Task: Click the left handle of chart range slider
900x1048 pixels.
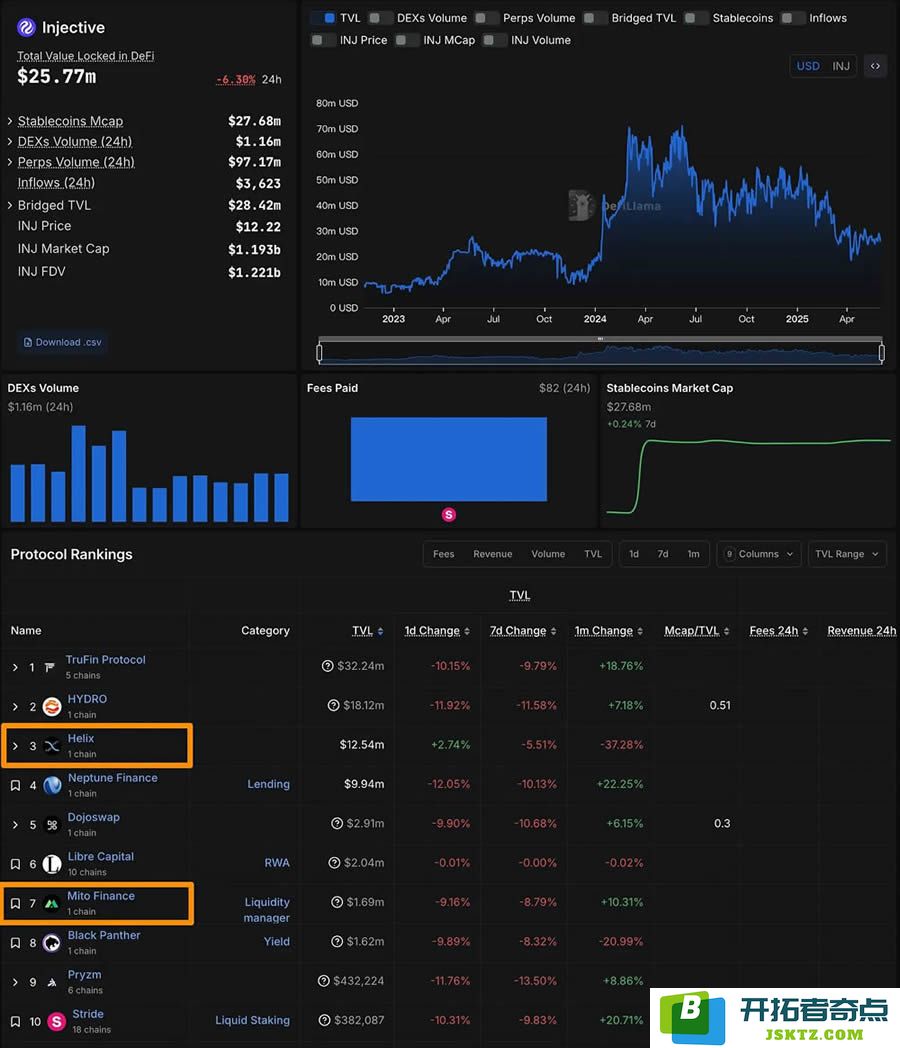Action: click(x=319, y=352)
